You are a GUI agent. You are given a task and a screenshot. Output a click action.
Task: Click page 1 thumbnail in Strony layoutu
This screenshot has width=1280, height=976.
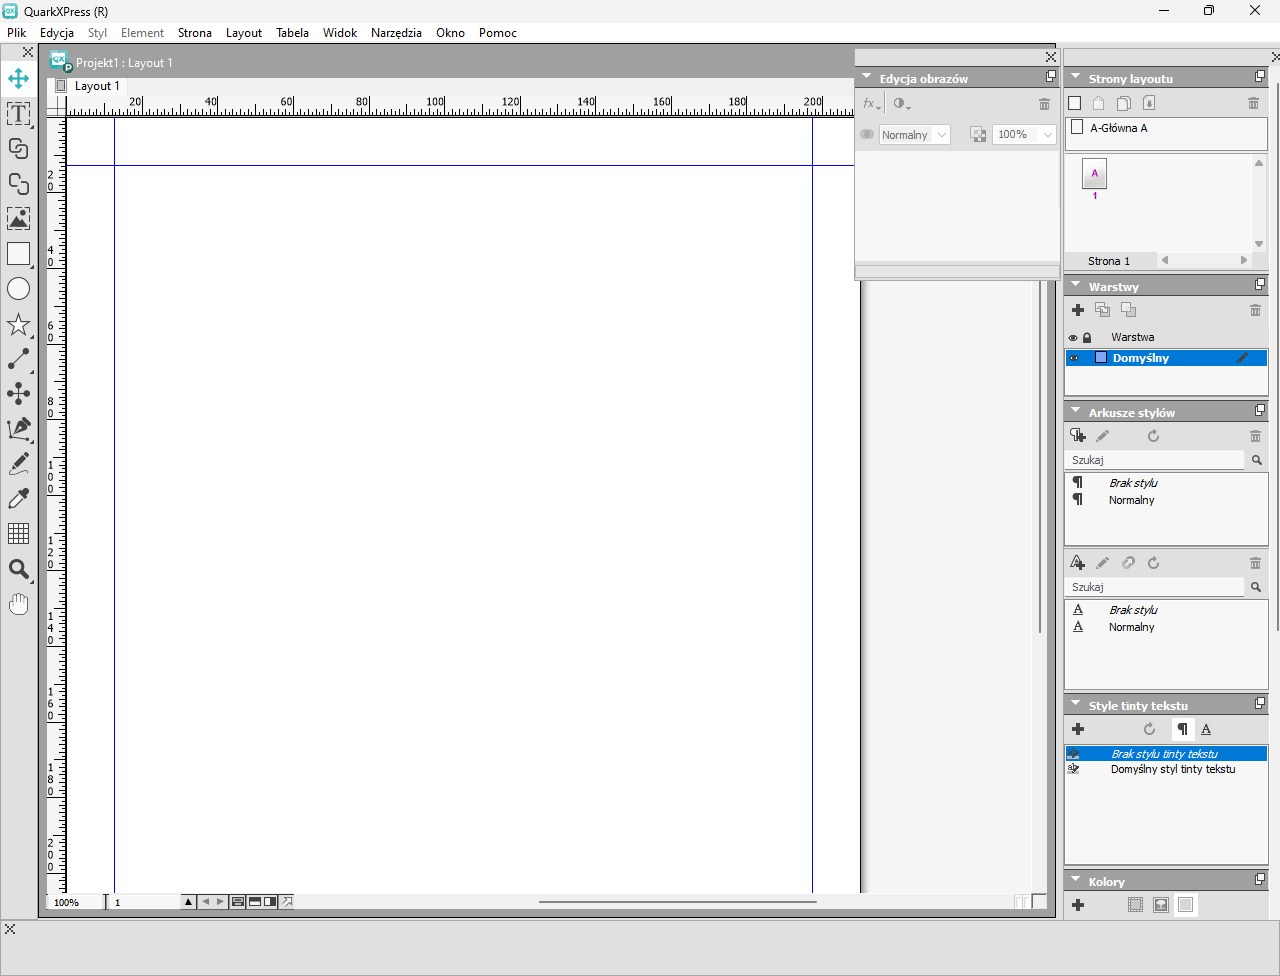[x=1094, y=174]
